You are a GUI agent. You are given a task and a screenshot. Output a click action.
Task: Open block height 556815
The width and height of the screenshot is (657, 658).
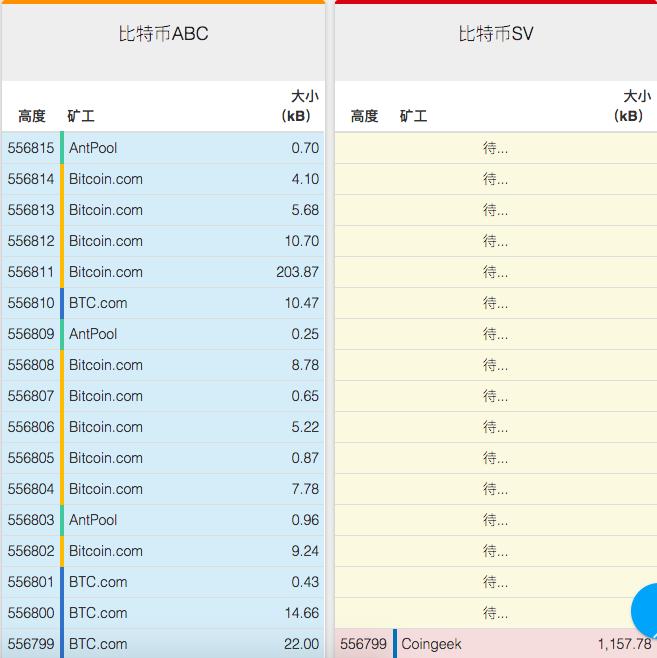(31, 148)
